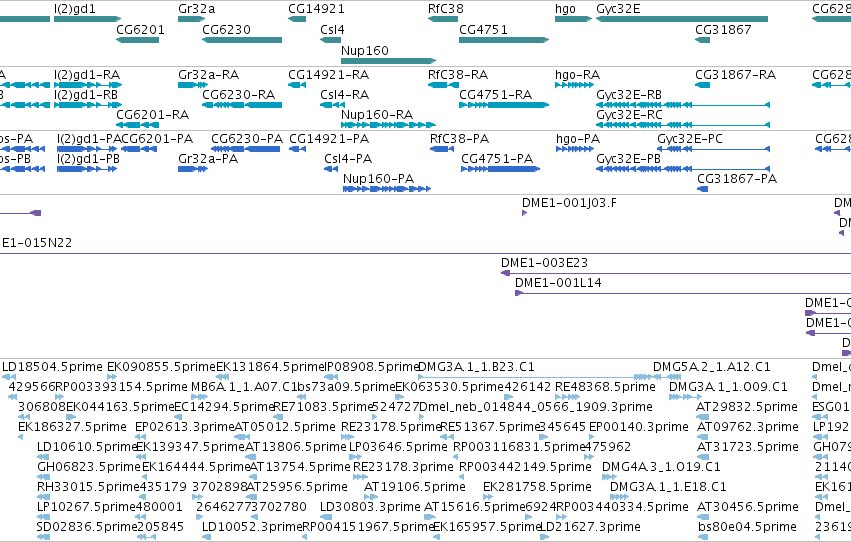Select the Gyc32E-PB coding sequence
Viewport: 851px width, 542px height.
[x=683, y=169]
